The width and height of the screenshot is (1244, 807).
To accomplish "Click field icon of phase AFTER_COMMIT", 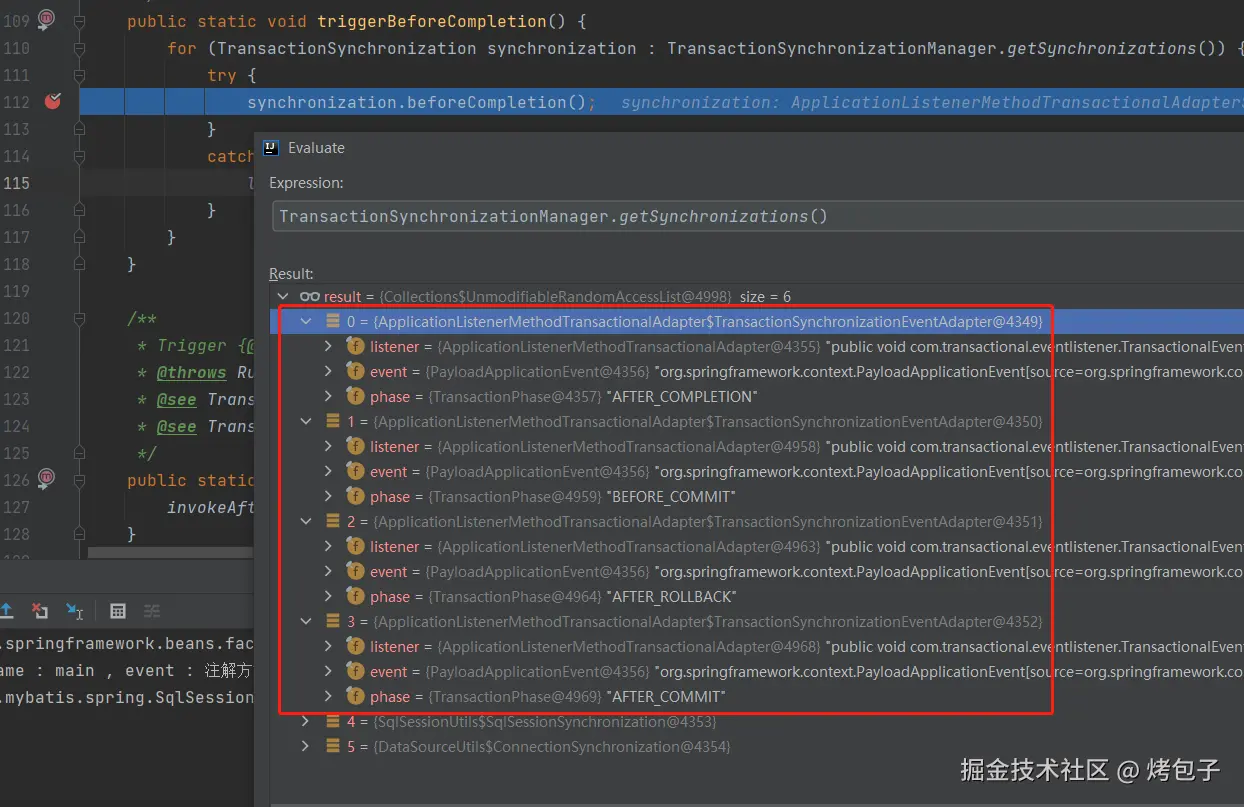I will point(355,696).
